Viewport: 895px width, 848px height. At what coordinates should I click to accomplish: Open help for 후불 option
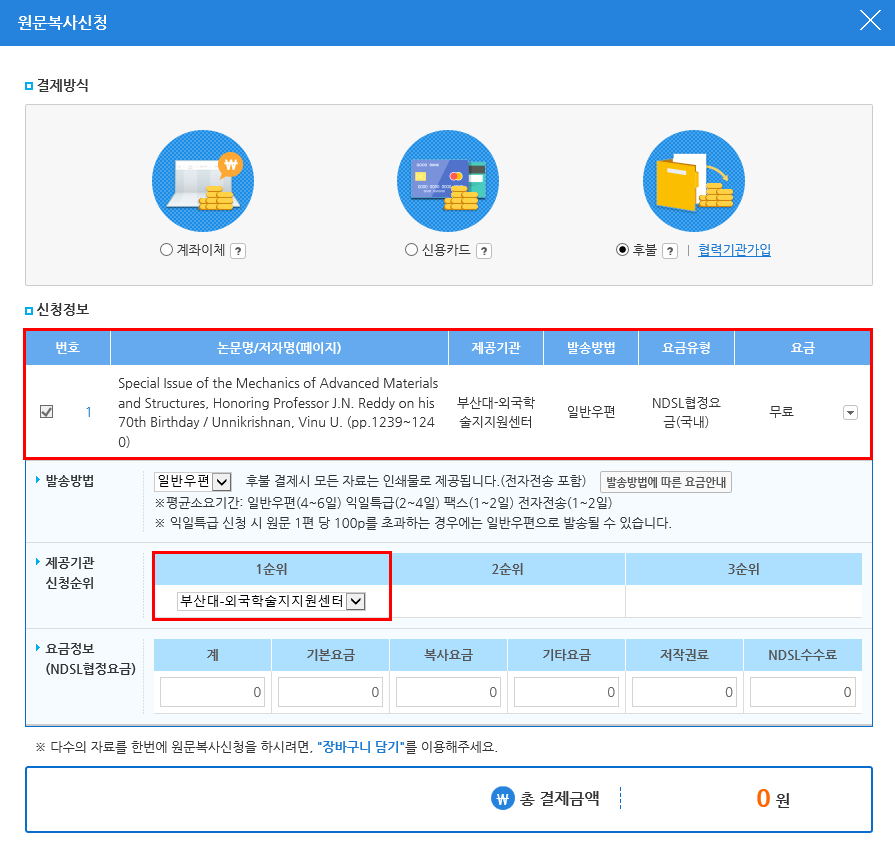pyautogui.click(x=670, y=251)
